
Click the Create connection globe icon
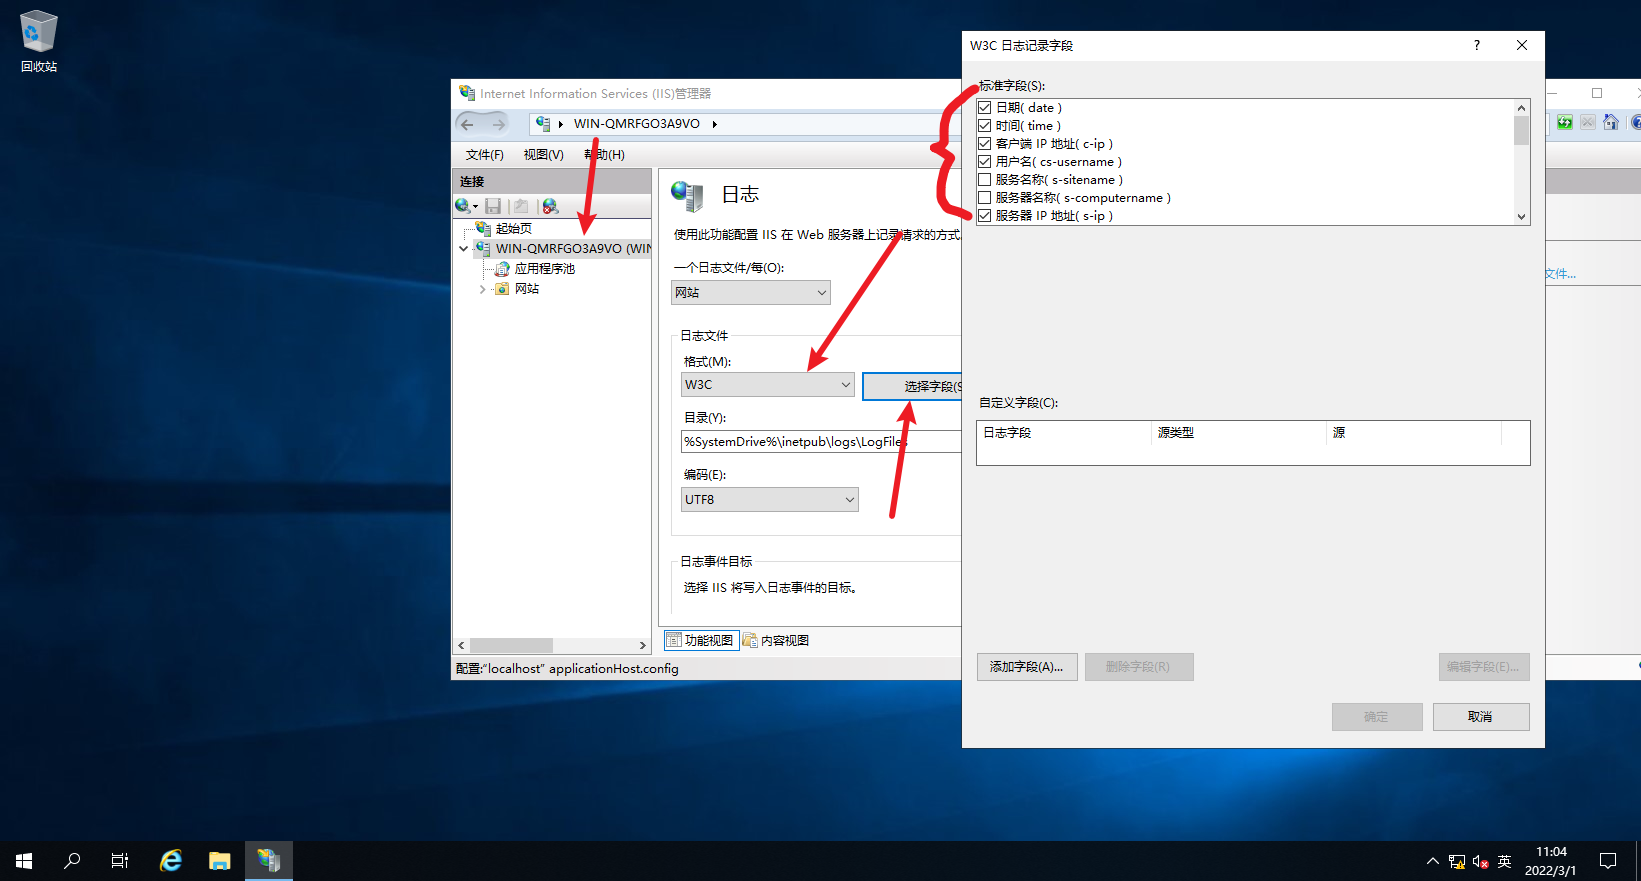(462, 206)
